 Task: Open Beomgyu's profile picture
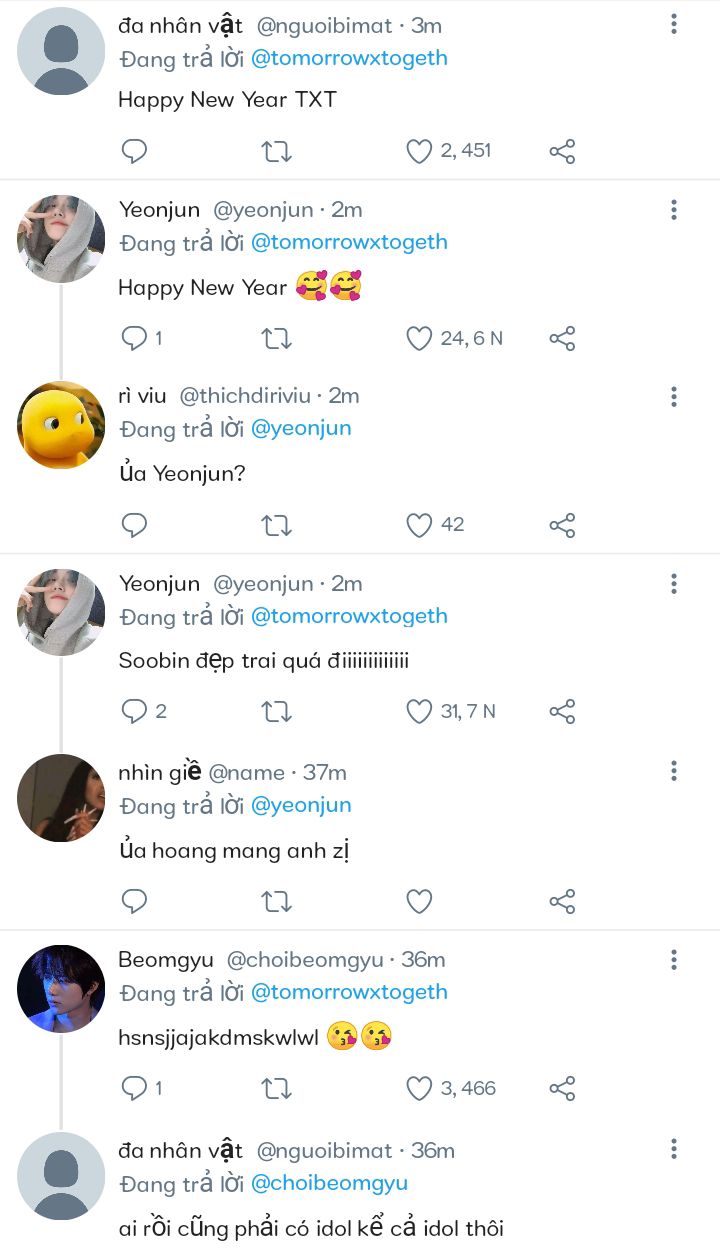click(x=61, y=989)
